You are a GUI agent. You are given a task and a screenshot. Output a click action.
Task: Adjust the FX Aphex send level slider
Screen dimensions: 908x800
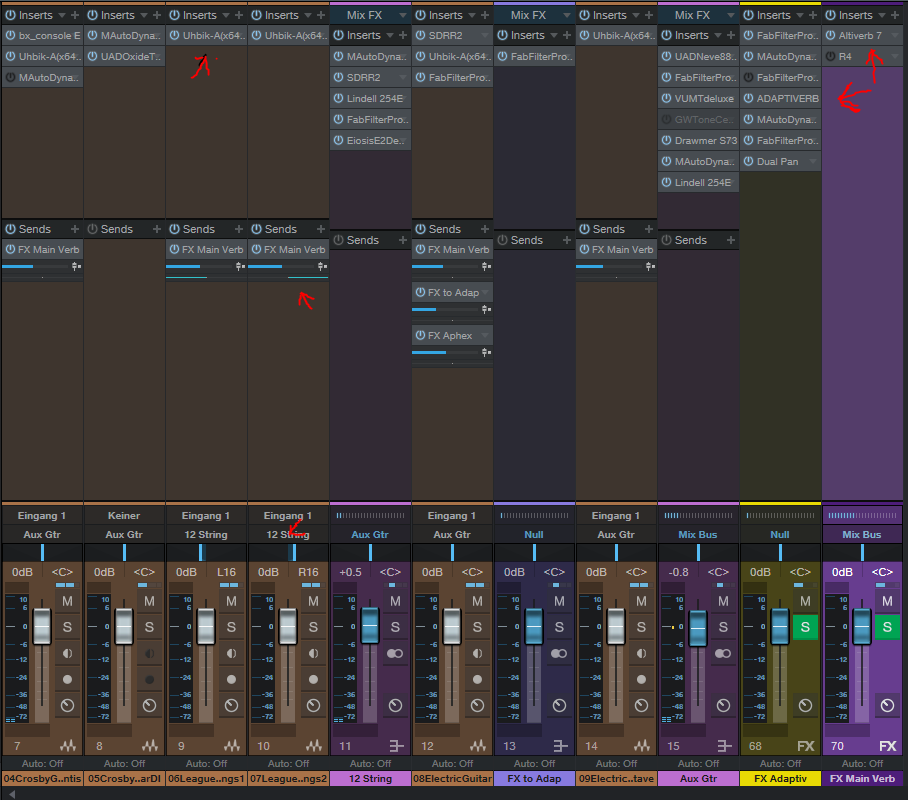pos(446,352)
